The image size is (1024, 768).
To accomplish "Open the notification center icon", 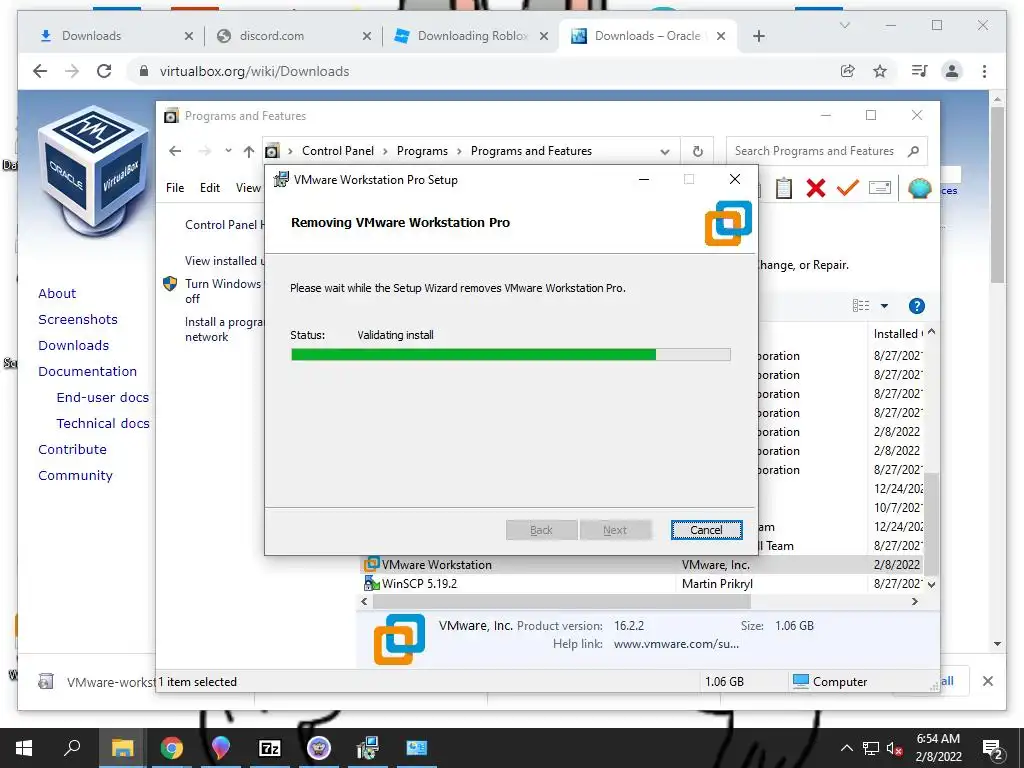I will click(993, 749).
